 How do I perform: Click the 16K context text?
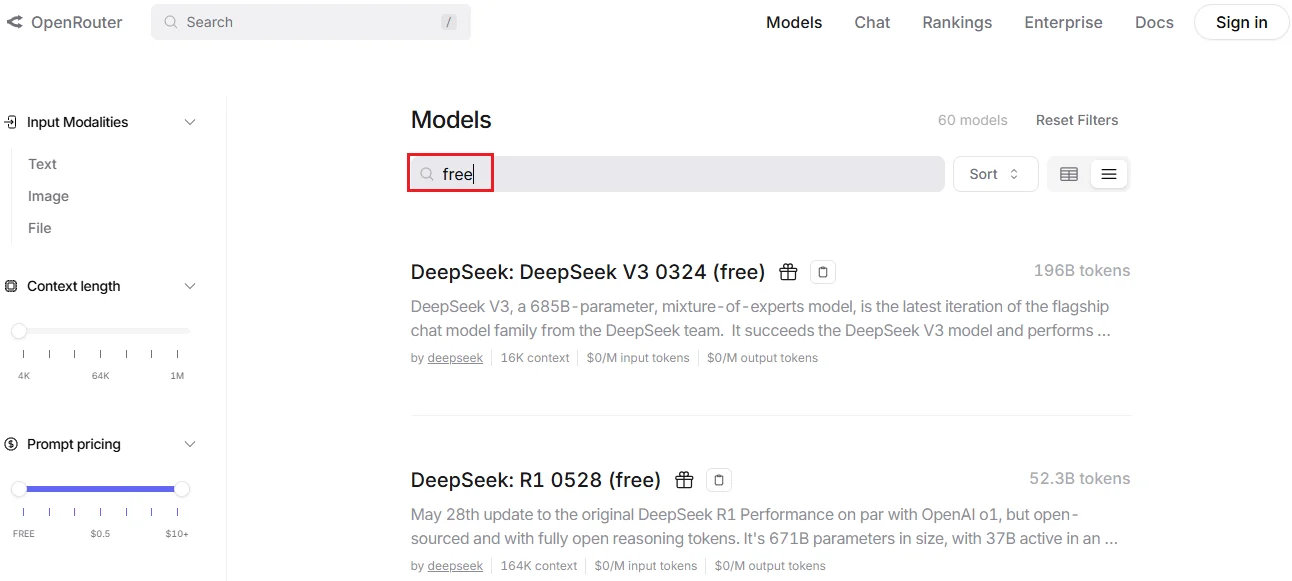pos(535,358)
